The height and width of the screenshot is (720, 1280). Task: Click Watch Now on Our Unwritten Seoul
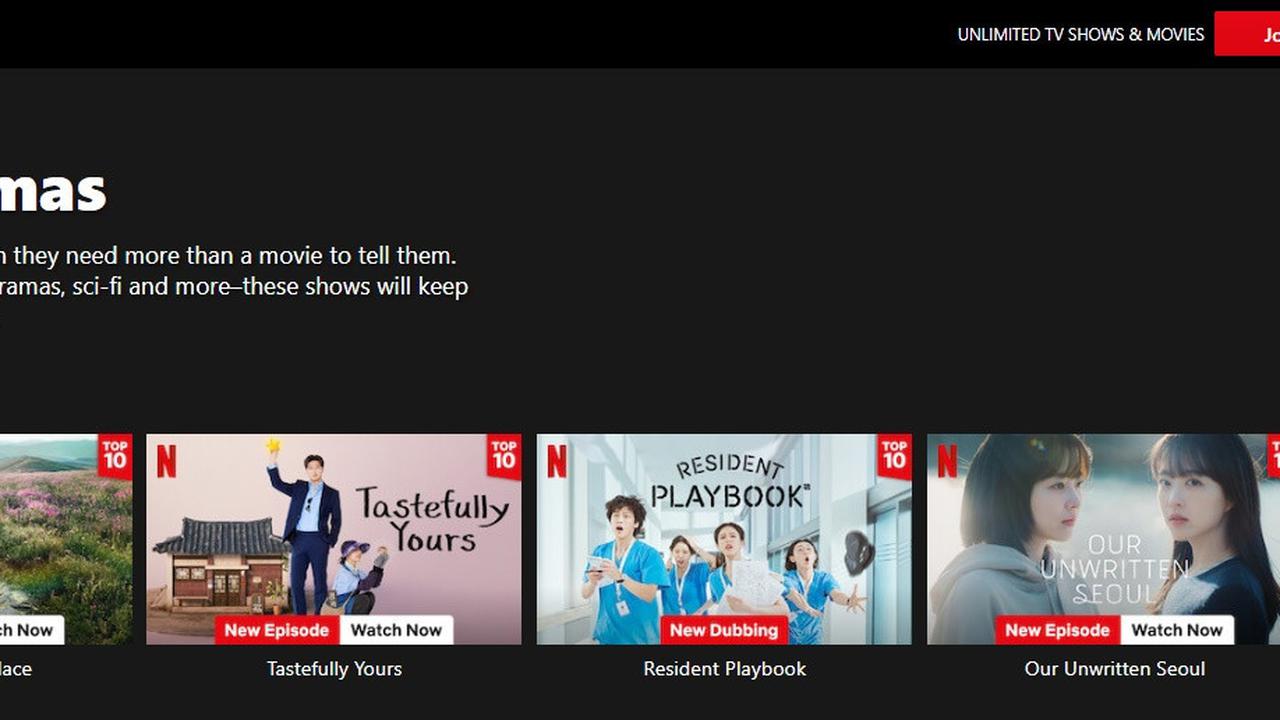(x=1177, y=630)
